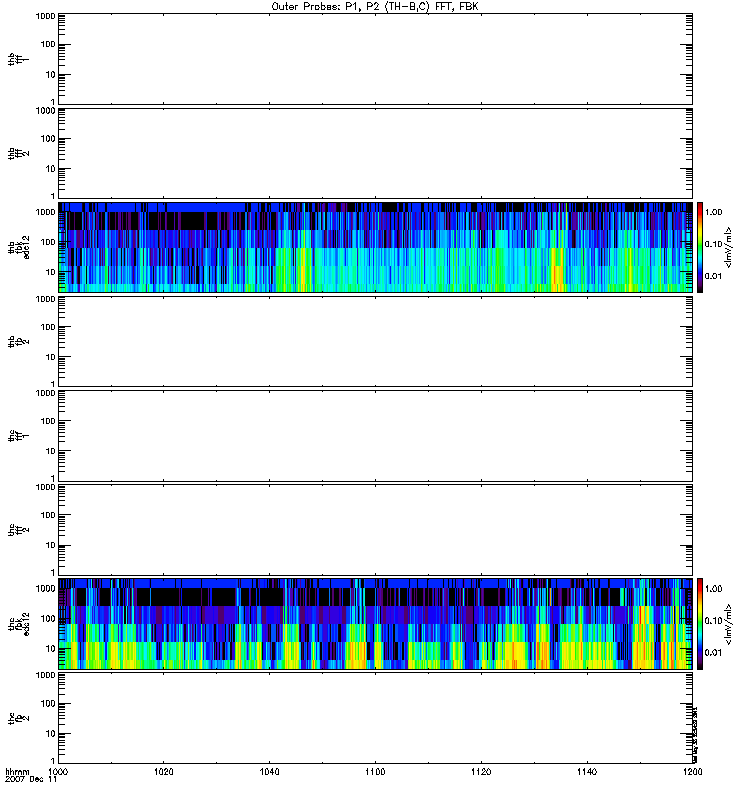
Task: Click the thb spectrogram's 'edc12' y-axis label
Action: click(25, 247)
